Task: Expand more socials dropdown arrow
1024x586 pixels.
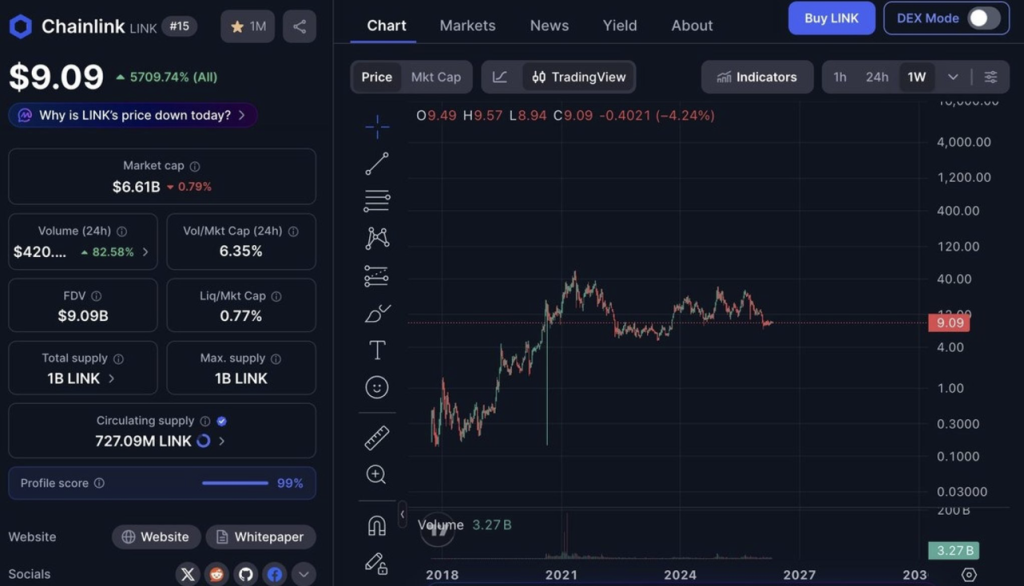Action: tap(304, 574)
